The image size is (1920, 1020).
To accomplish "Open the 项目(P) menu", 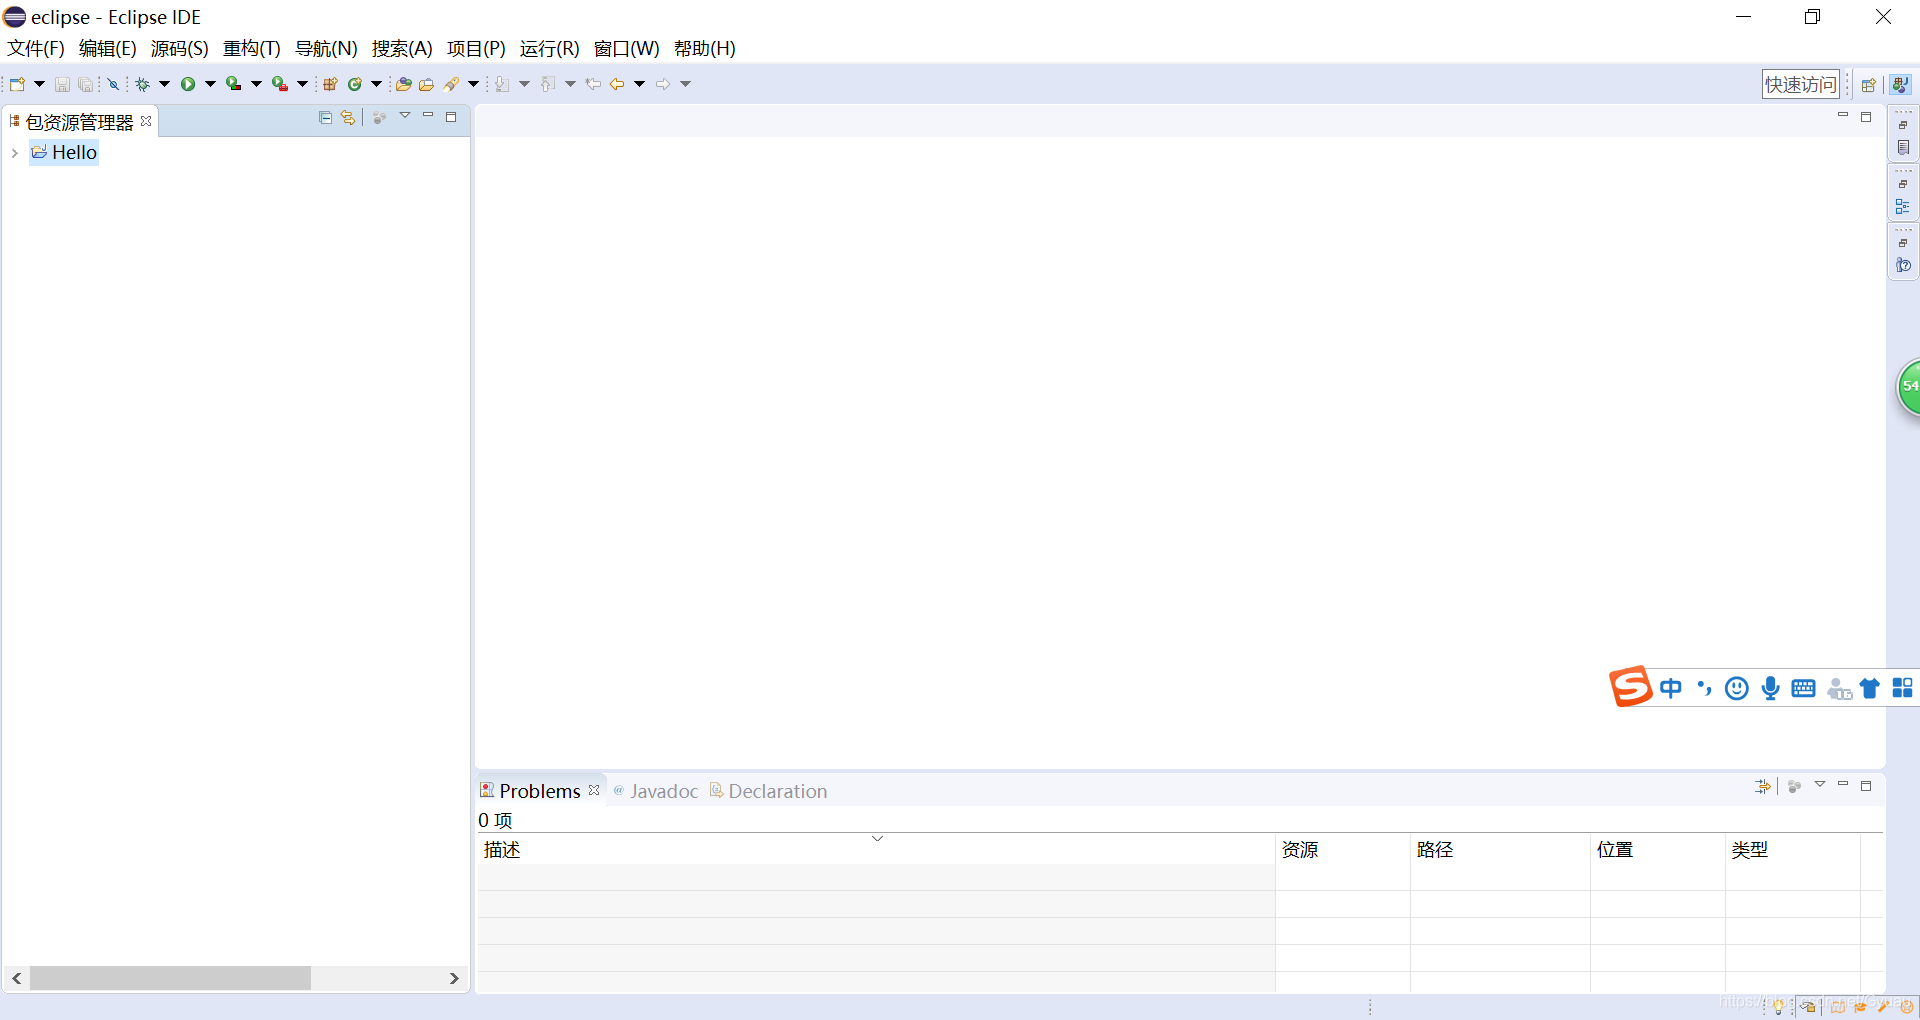I will [x=476, y=48].
